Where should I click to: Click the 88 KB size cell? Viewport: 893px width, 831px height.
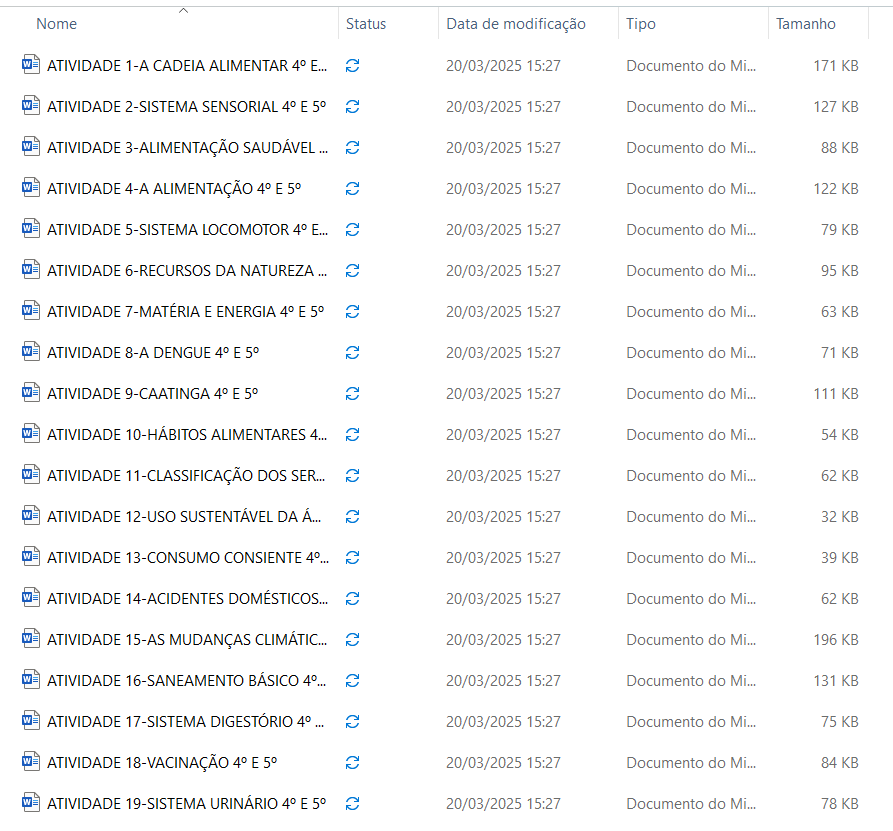(839, 148)
